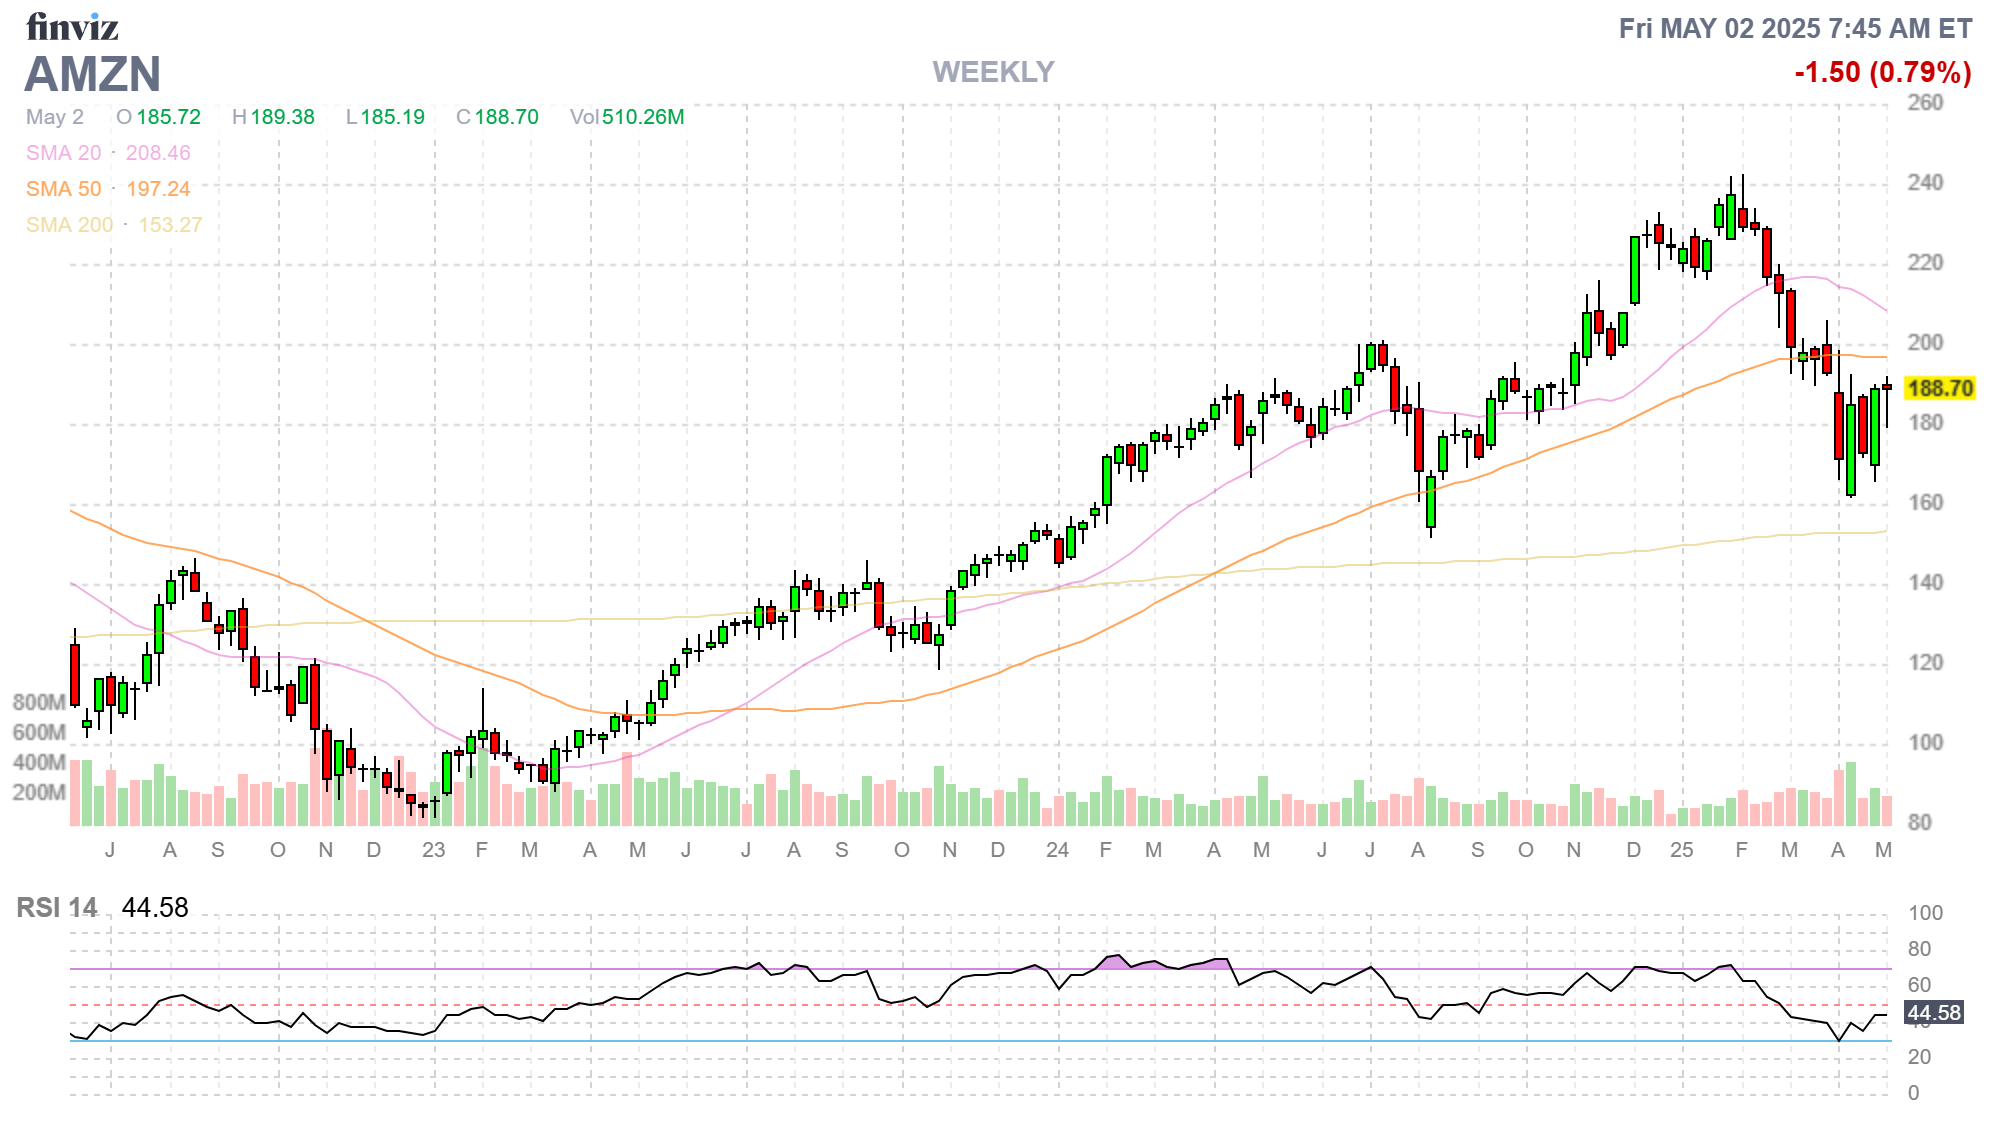Image resolution: width=1998 pixels, height=1124 pixels.
Task: Open the WEEKLY timeframe selector
Action: [991, 71]
